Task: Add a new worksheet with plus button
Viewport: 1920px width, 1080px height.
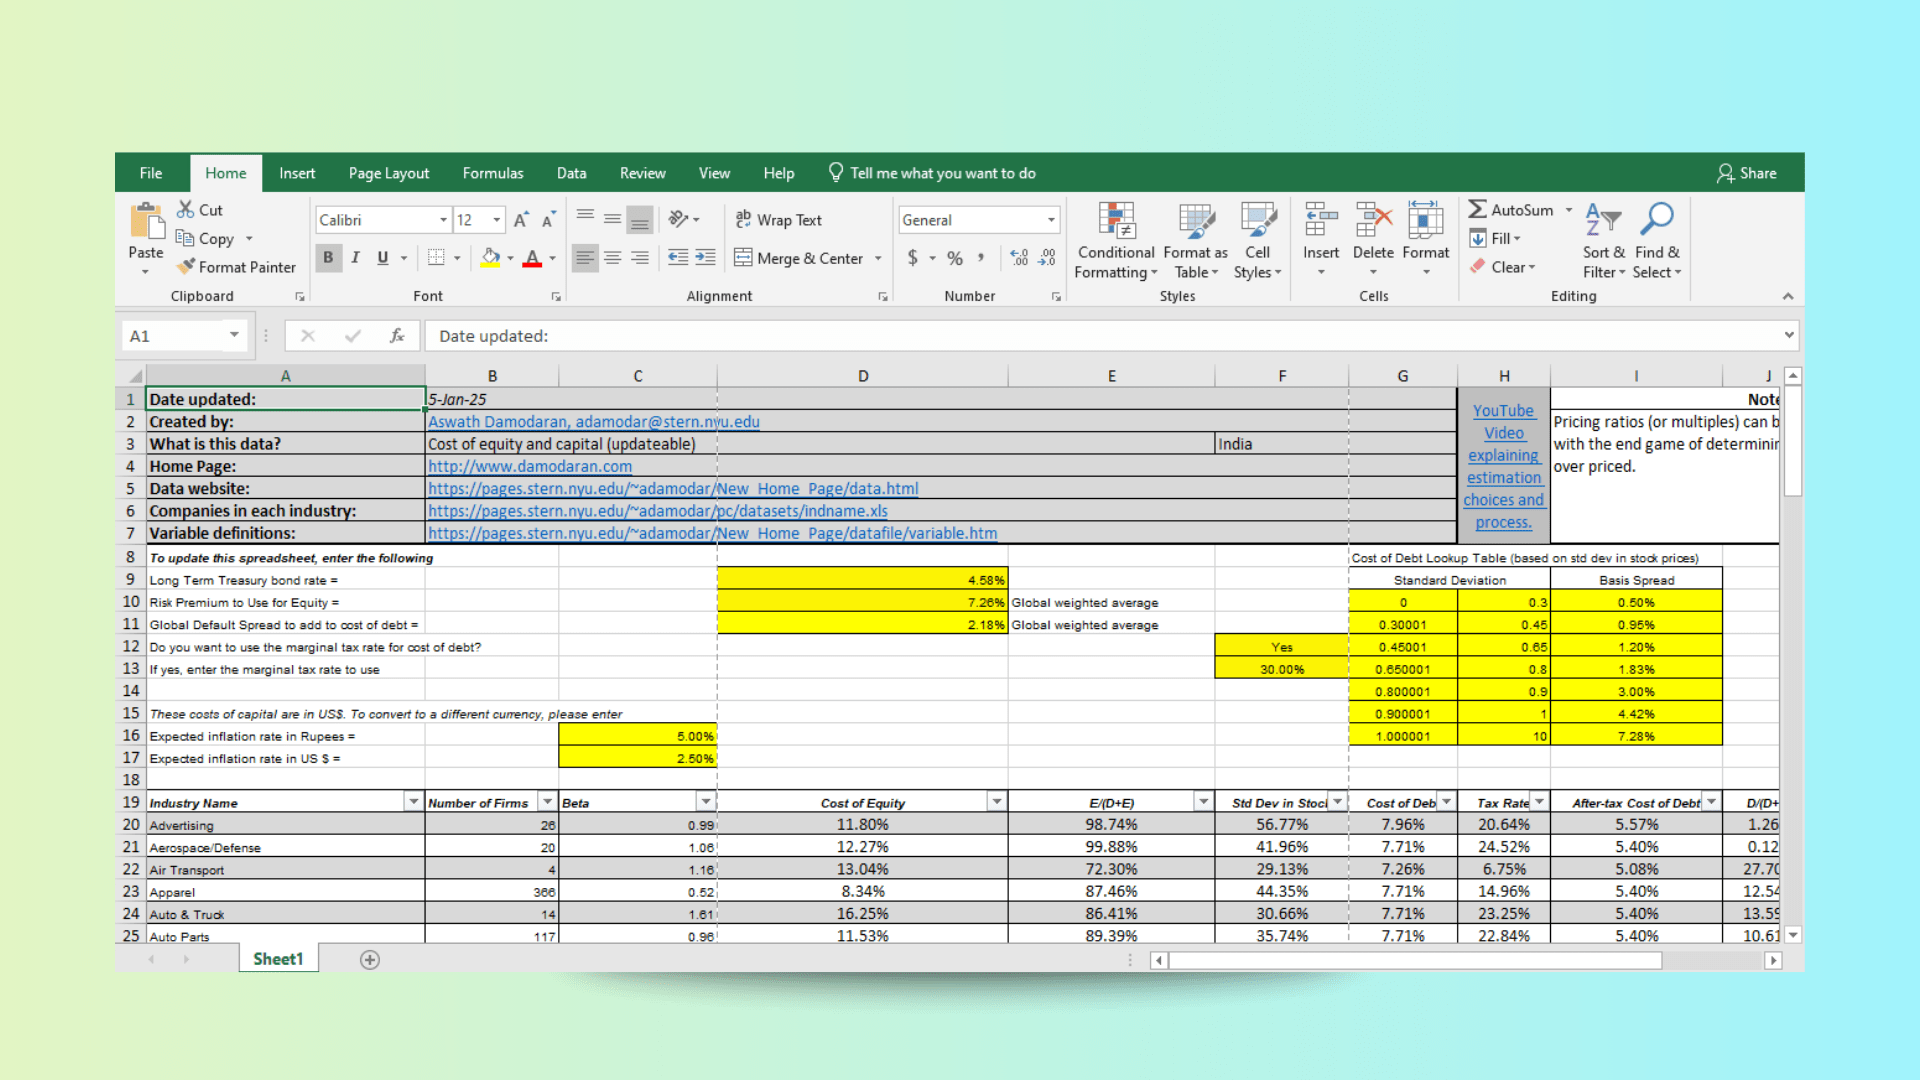Action: [x=369, y=959]
